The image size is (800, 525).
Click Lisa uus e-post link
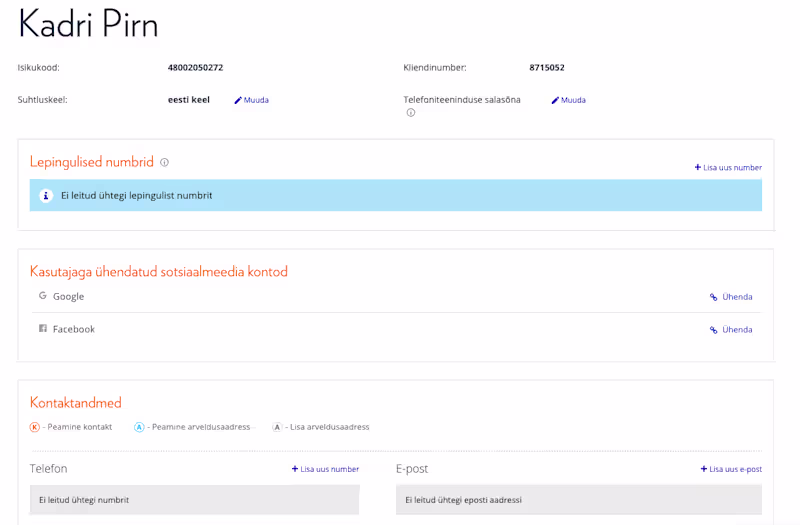coord(731,469)
